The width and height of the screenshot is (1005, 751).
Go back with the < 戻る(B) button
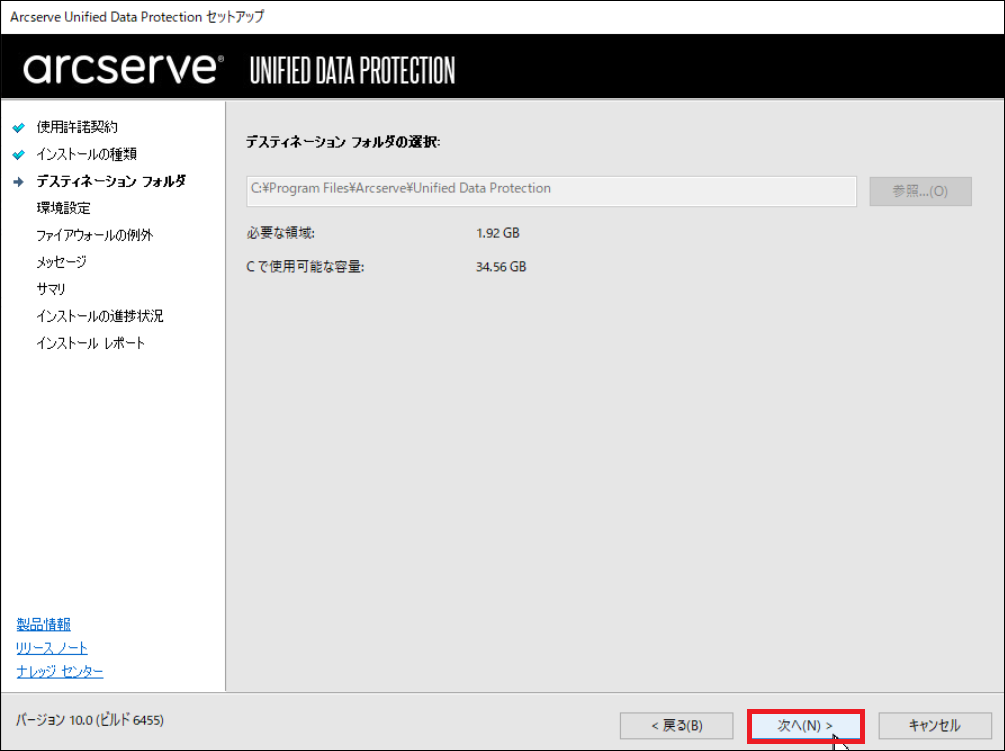pos(676,726)
